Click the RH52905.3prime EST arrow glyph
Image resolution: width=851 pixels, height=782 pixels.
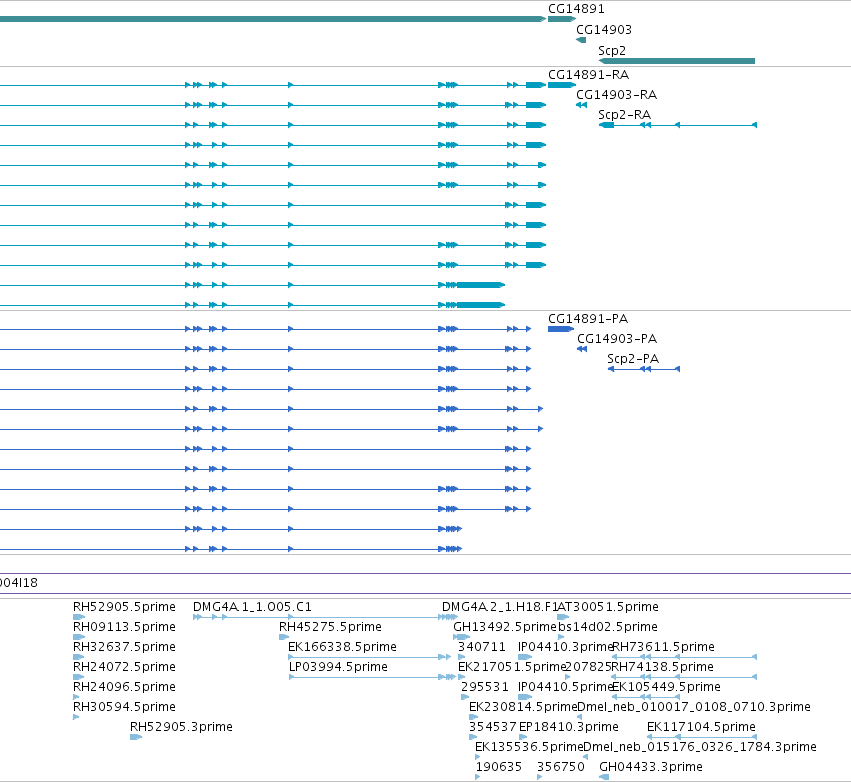coord(136,737)
